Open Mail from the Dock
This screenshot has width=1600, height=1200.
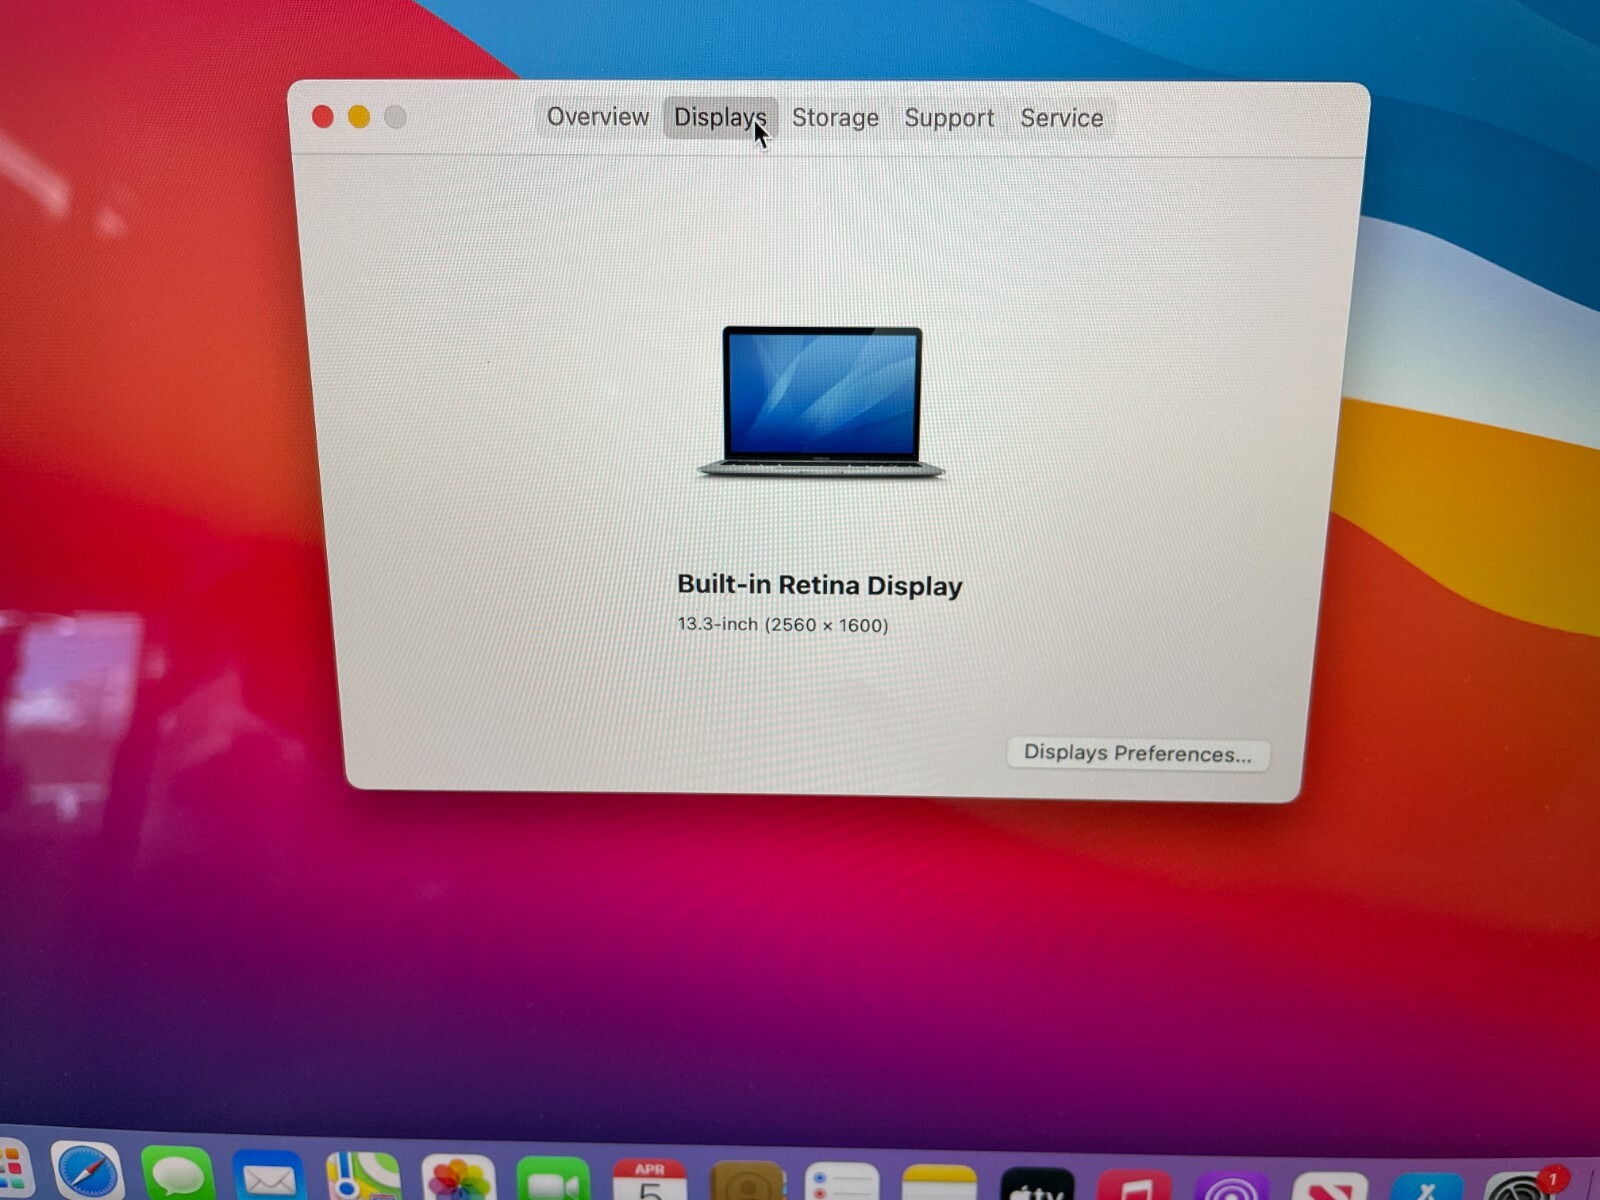(269, 1177)
